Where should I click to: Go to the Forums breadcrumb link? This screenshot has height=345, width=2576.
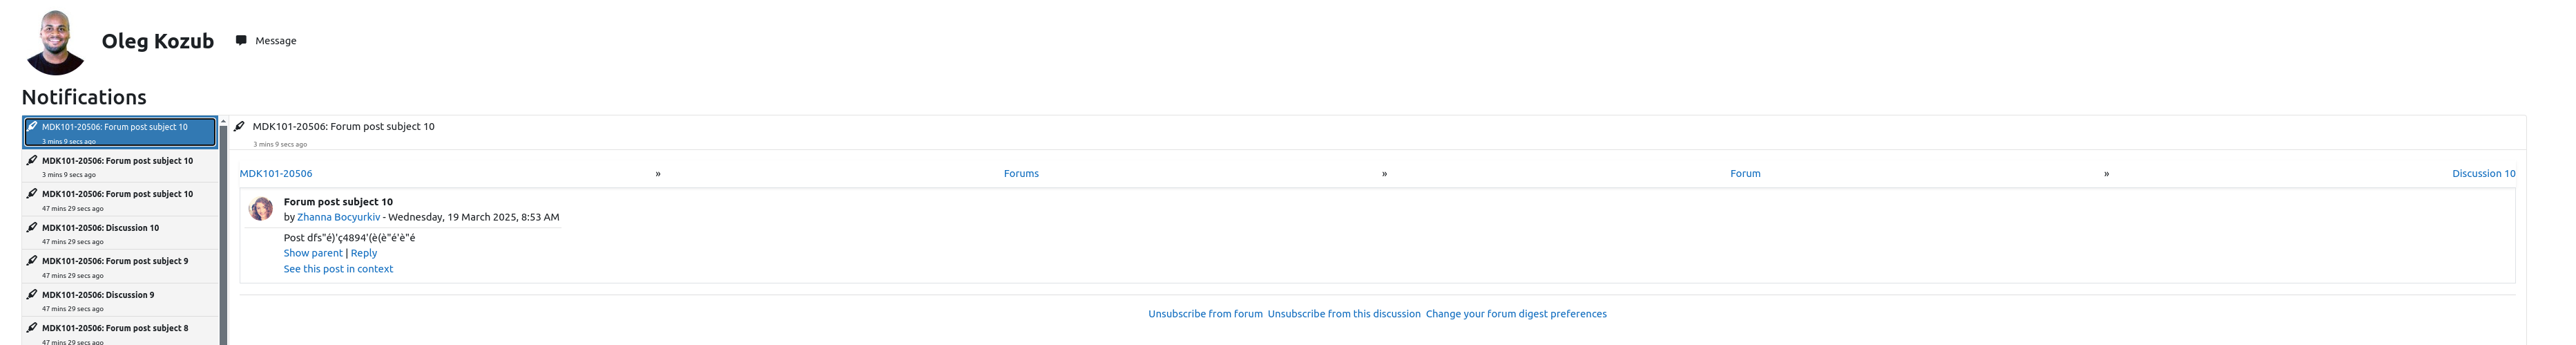pyautogui.click(x=1021, y=173)
